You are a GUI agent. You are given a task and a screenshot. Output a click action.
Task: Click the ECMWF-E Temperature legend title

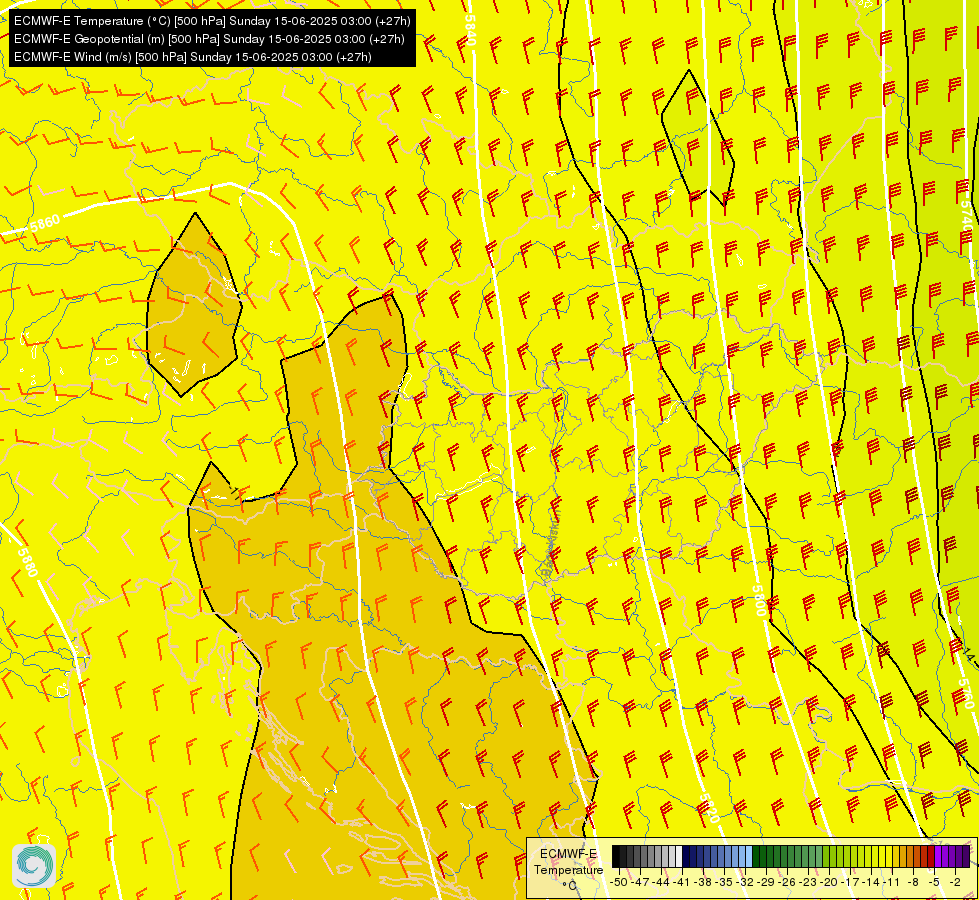tap(569, 862)
